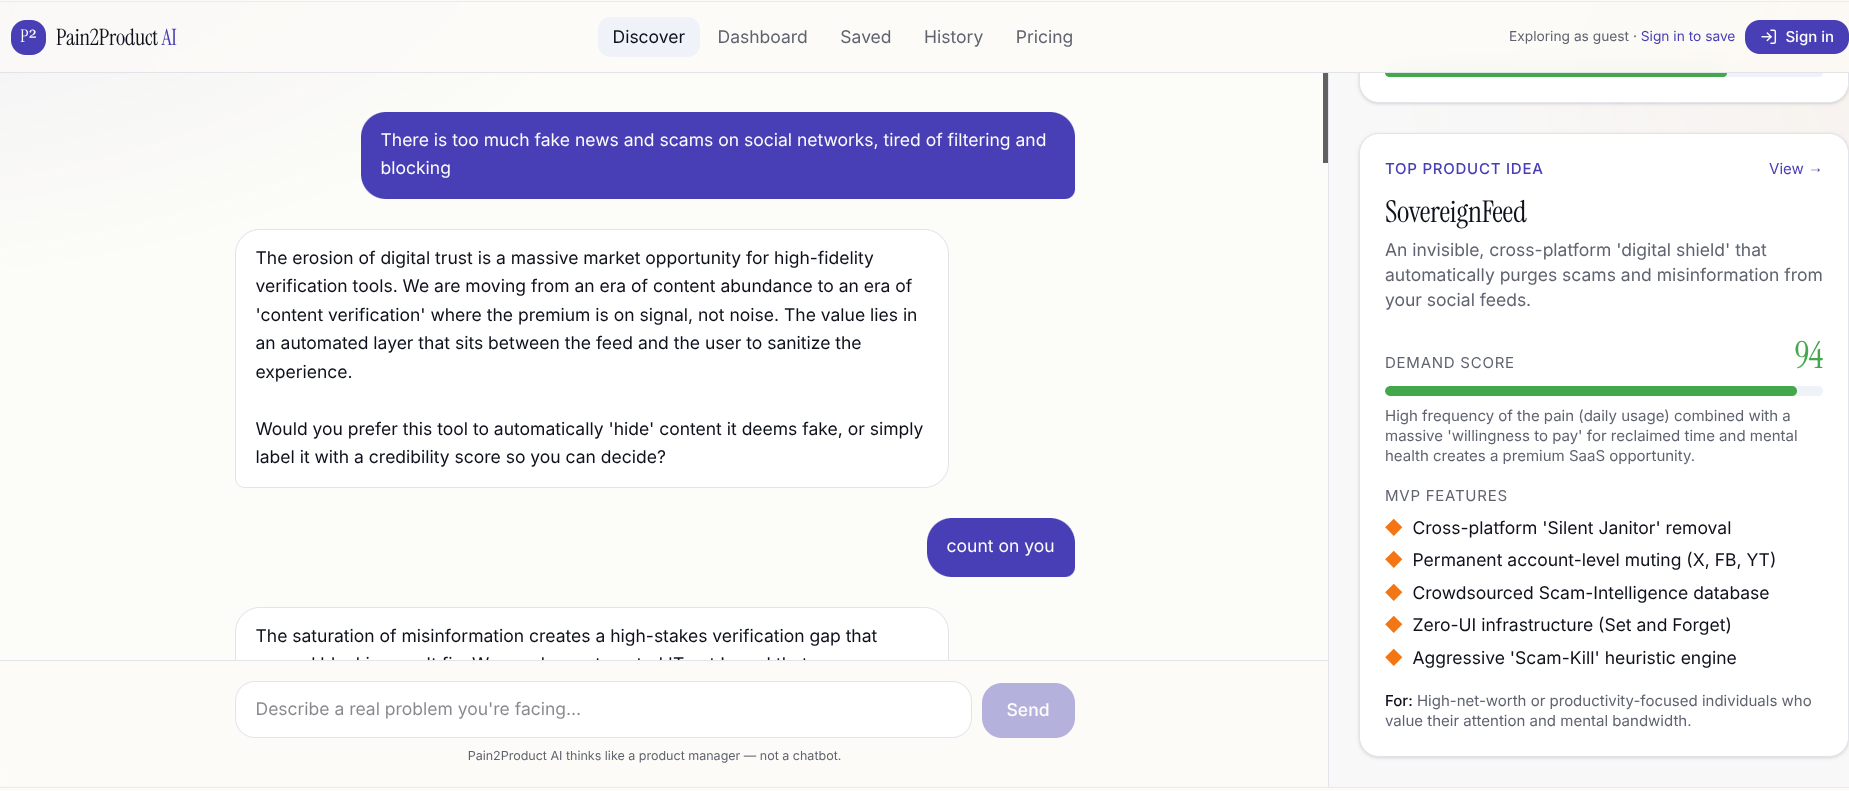
Task: Open the View link for top product idea
Action: [x=1795, y=169]
